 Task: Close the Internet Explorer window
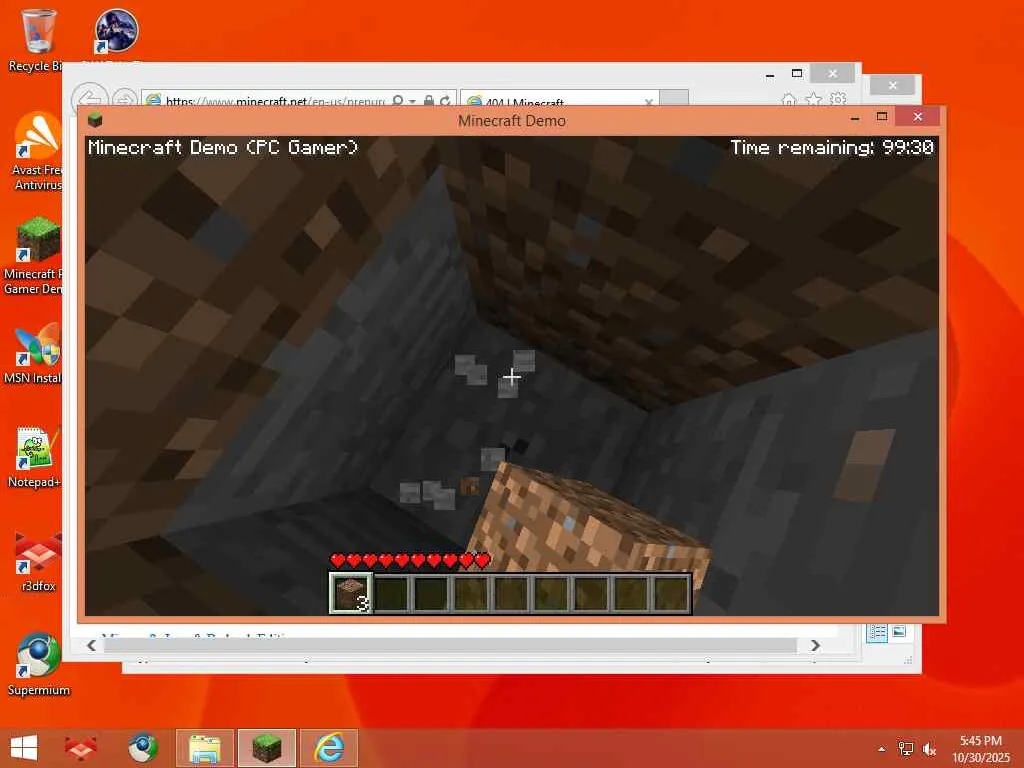[832, 73]
